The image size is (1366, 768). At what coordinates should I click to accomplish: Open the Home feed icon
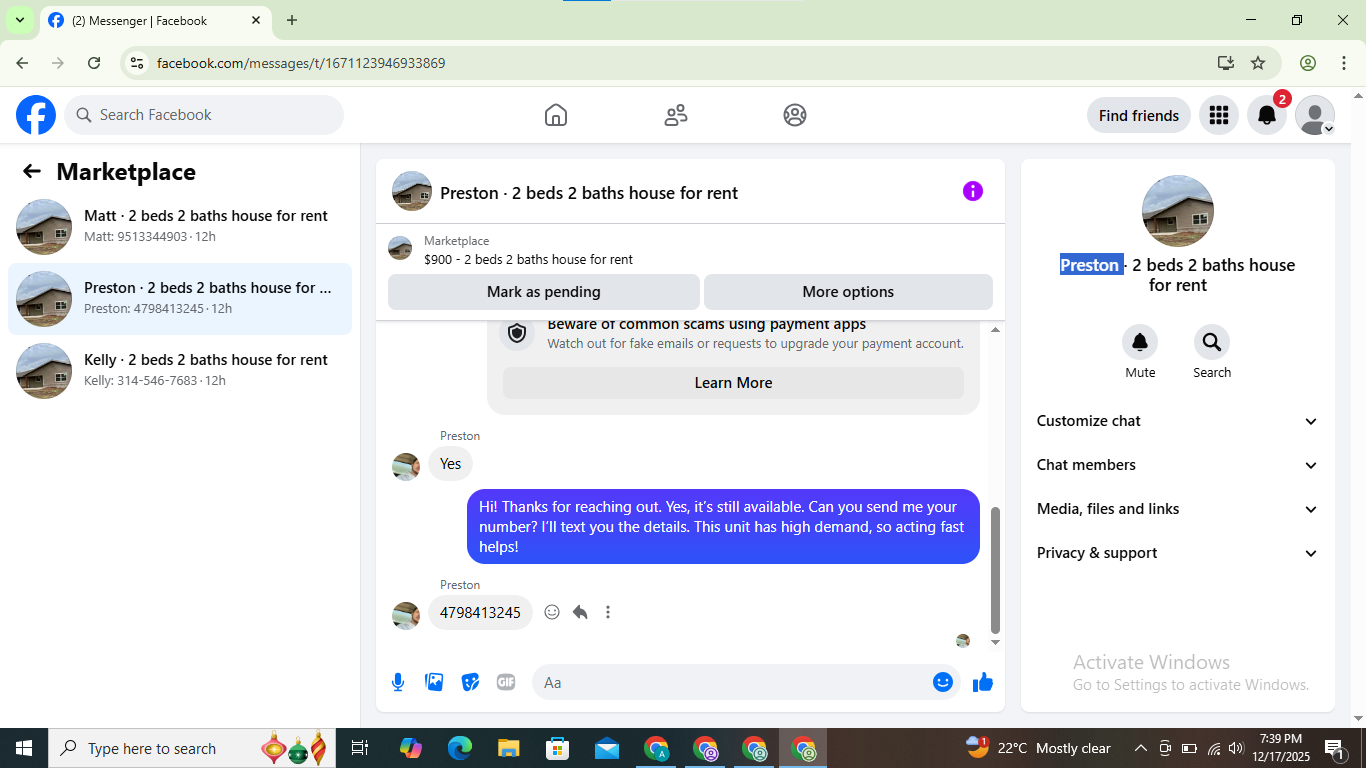[x=556, y=115]
